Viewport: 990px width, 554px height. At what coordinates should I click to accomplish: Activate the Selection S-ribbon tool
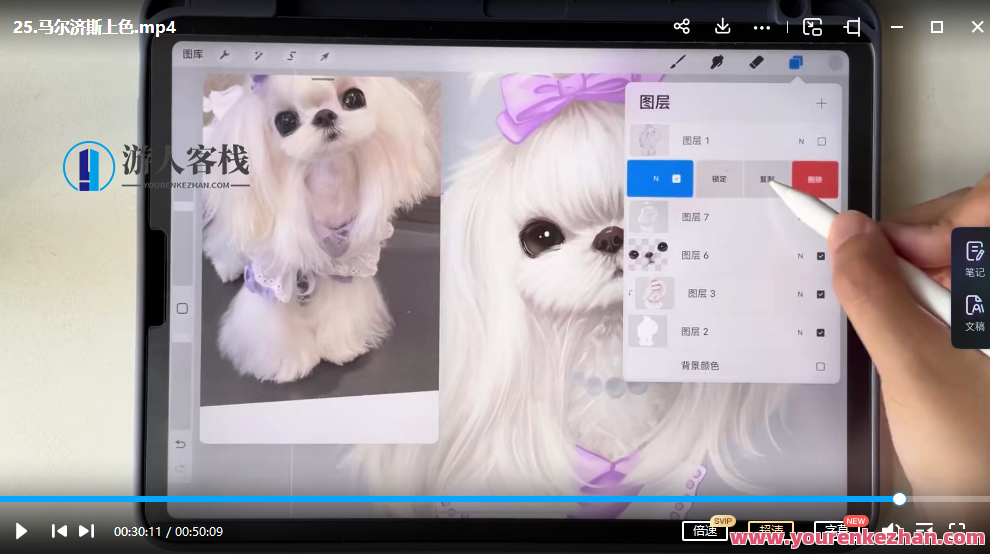[x=291, y=56]
